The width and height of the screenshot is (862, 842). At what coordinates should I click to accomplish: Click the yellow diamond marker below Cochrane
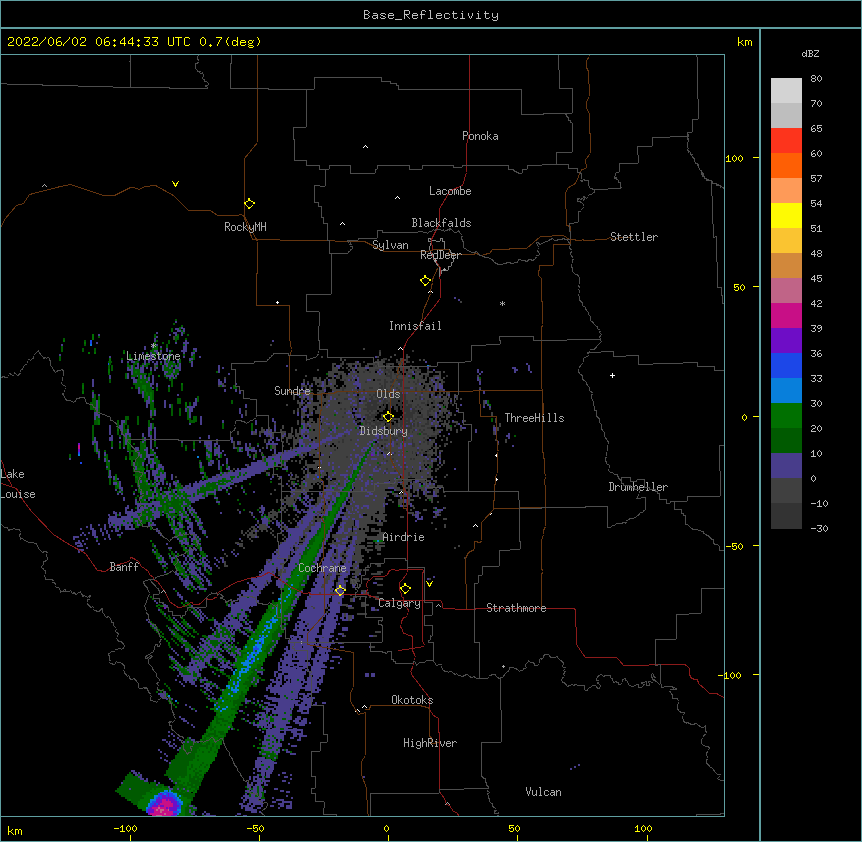[340, 590]
